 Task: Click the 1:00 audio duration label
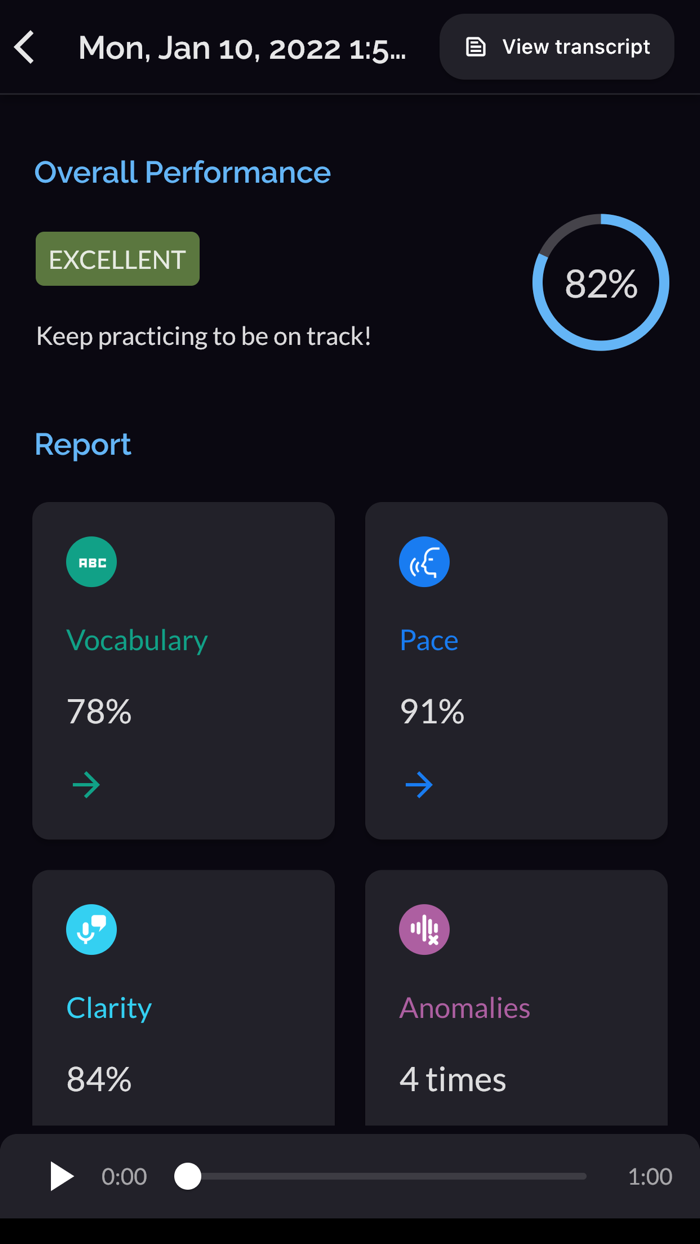click(x=650, y=1176)
